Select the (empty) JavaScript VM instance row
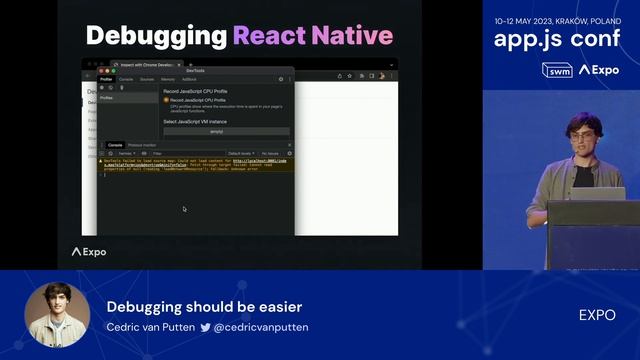 [227, 132]
